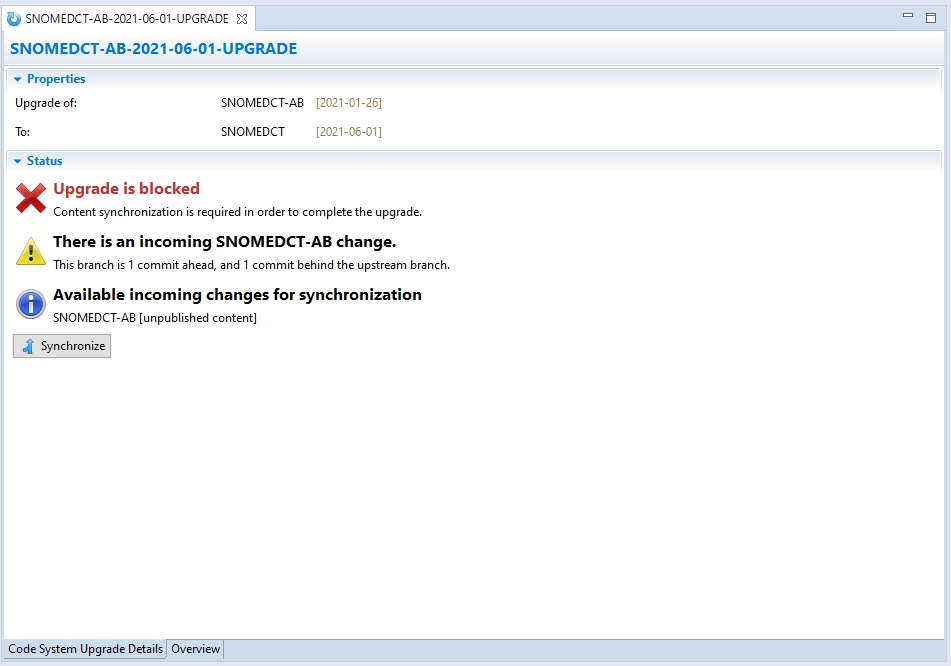951x666 pixels.
Task: Close the SNOMEDCT-AB-2021-06-01-UPGRADE editor tab
Action: [x=242, y=19]
